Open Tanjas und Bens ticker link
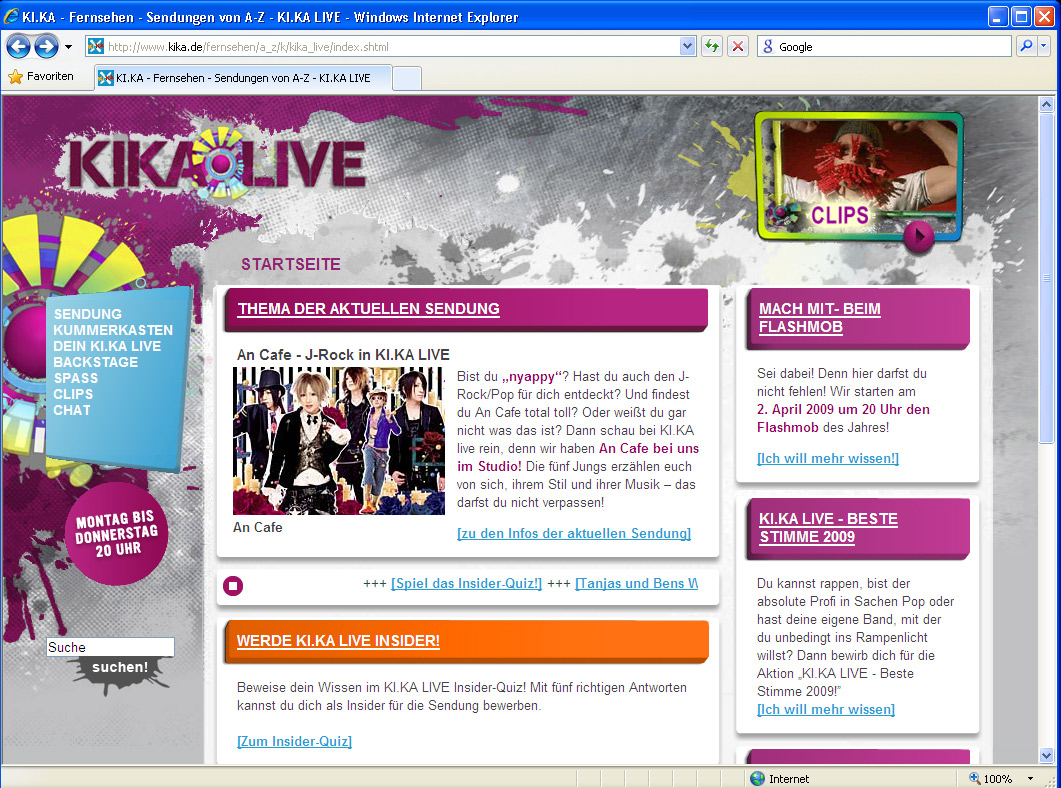Screen dimensions: 1061x788 coord(636,583)
